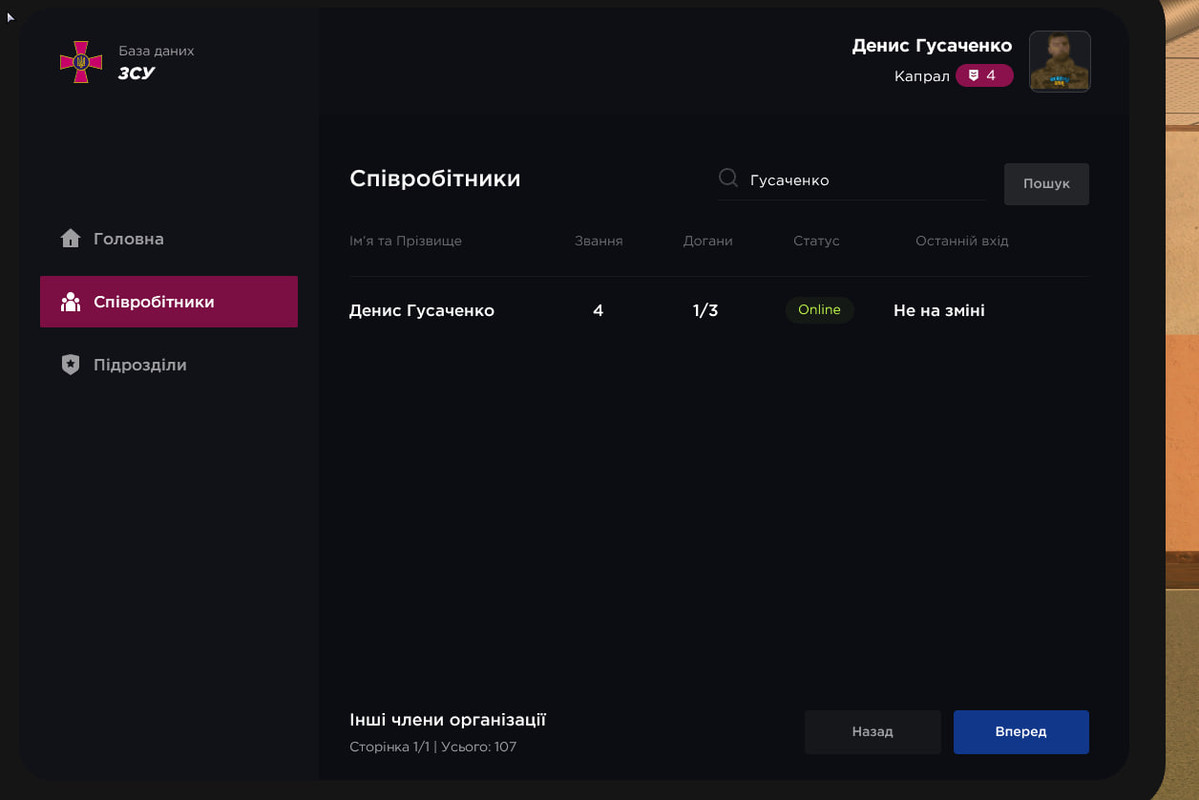The image size is (1199, 800).
Task: Focus the search field containing Гусаченко
Action: (x=852, y=180)
